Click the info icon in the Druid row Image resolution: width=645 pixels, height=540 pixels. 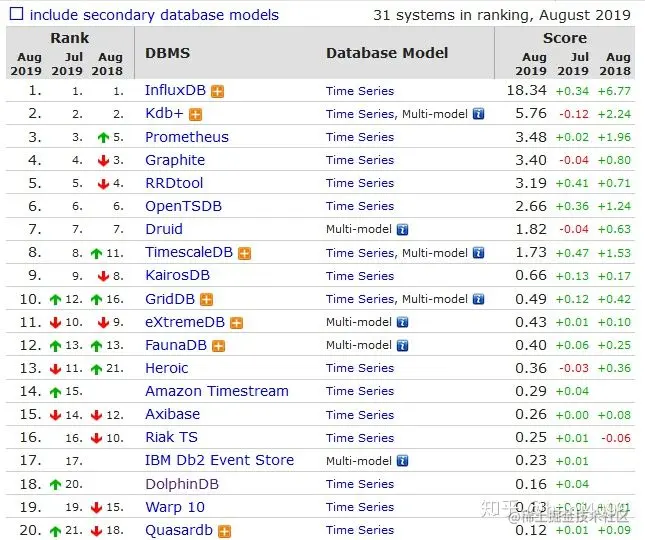pos(402,229)
